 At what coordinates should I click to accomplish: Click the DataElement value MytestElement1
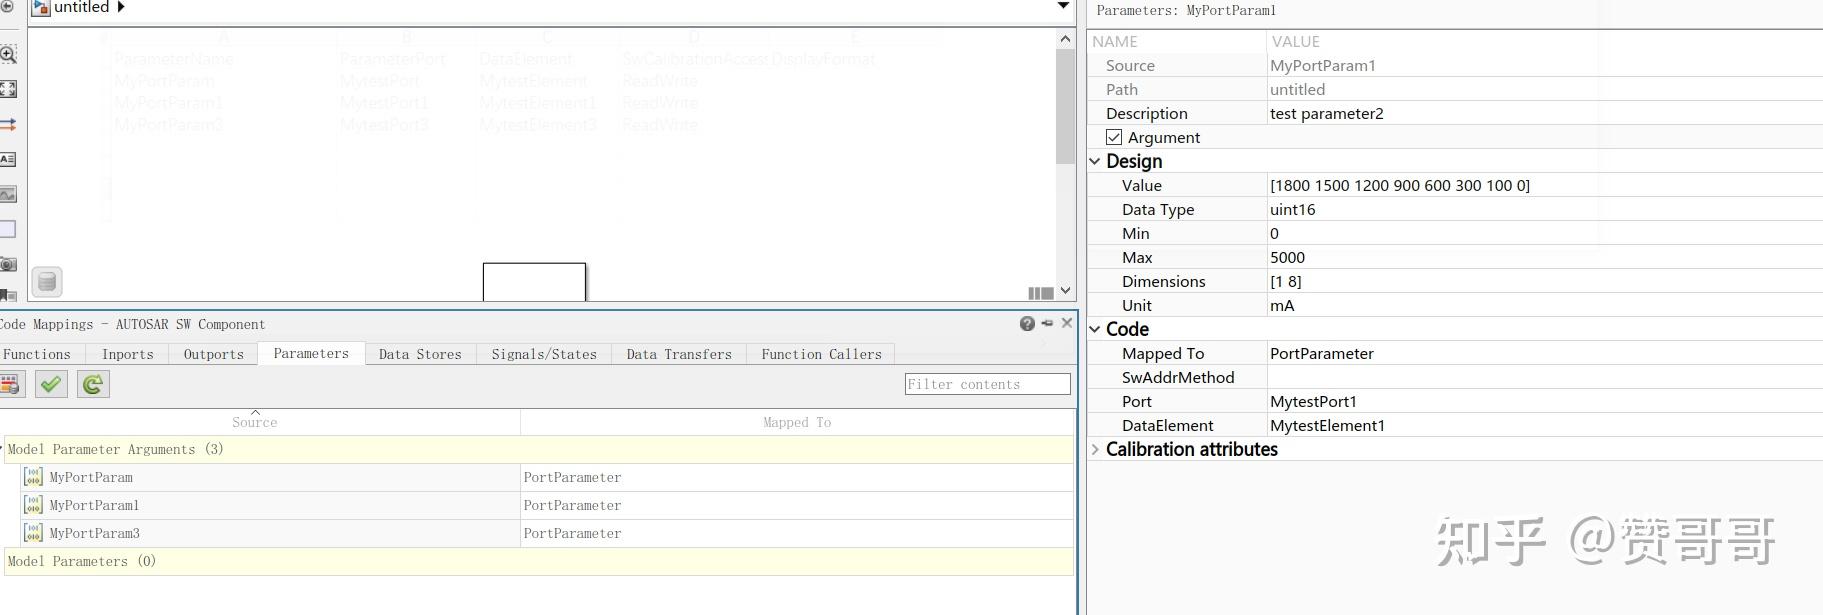point(1327,425)
